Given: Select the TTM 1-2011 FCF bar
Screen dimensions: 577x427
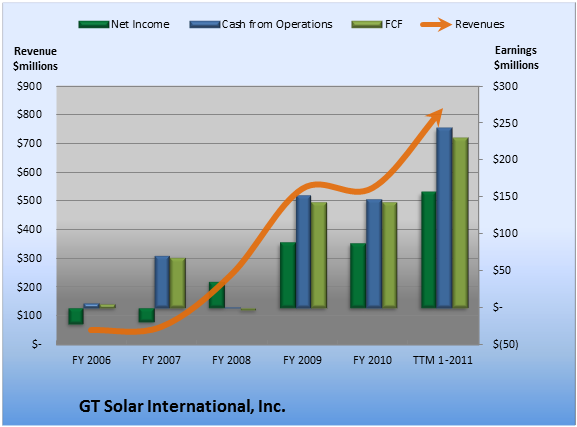Looking at the screenshot, I should [x=460, y=222].
